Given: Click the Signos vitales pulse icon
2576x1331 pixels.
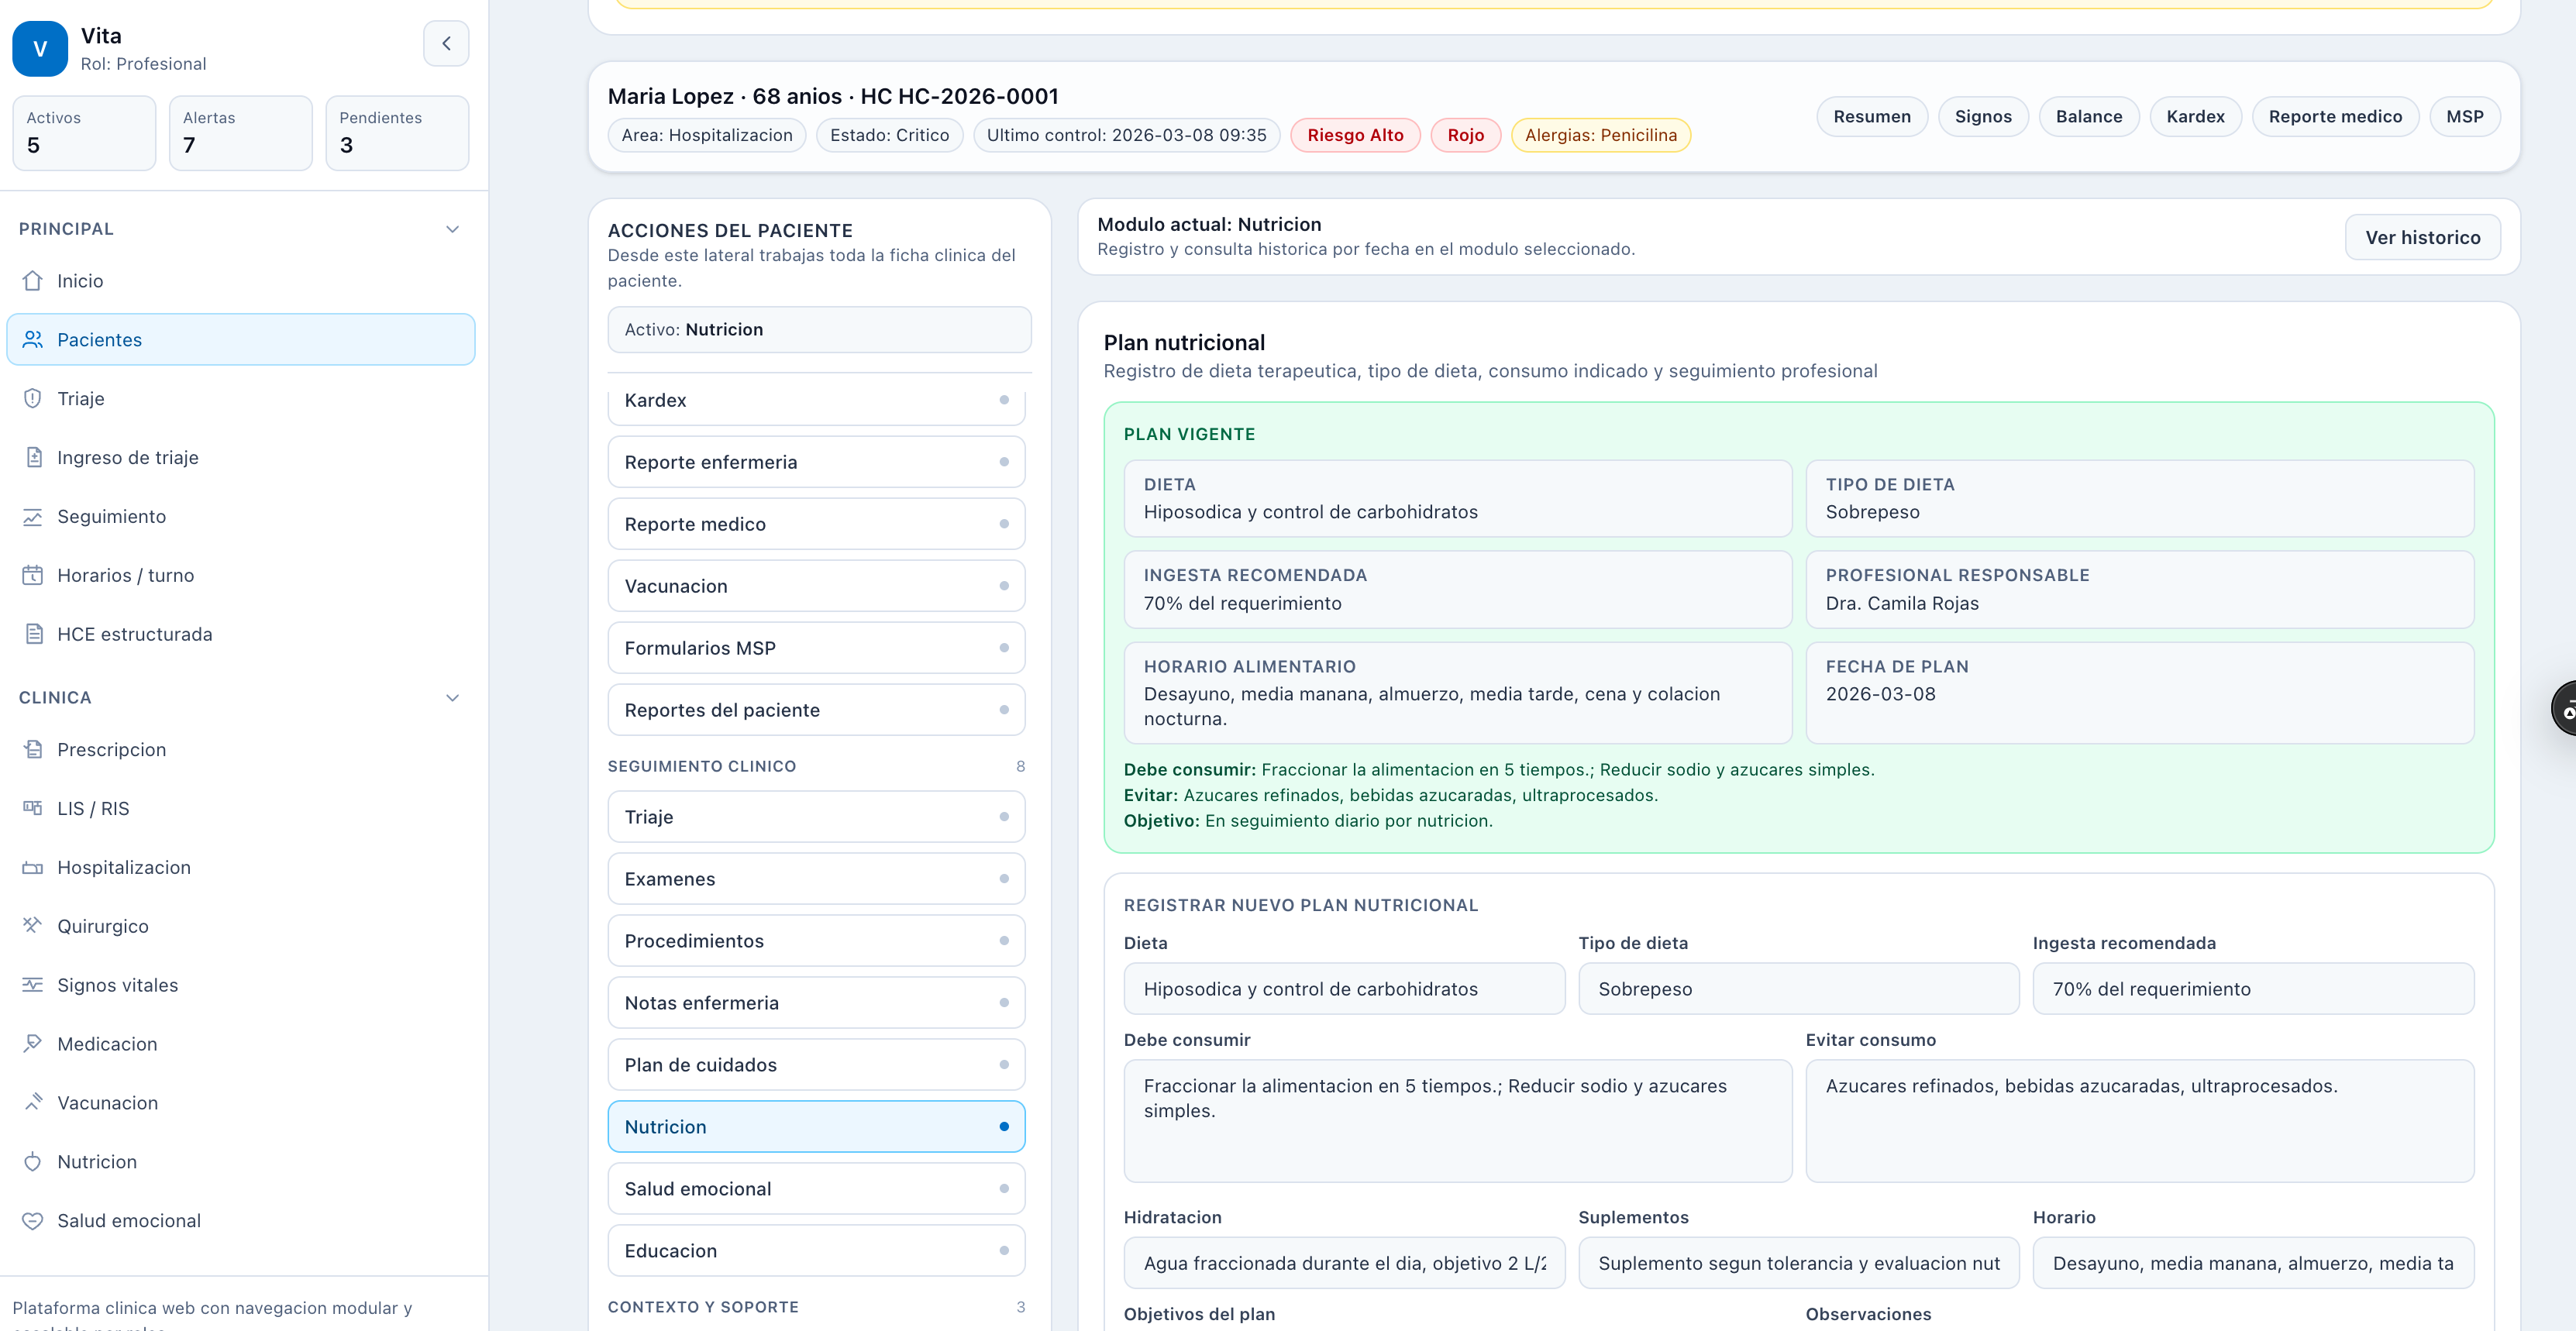Looking at the screenshot, I should [x=33, y=985].
